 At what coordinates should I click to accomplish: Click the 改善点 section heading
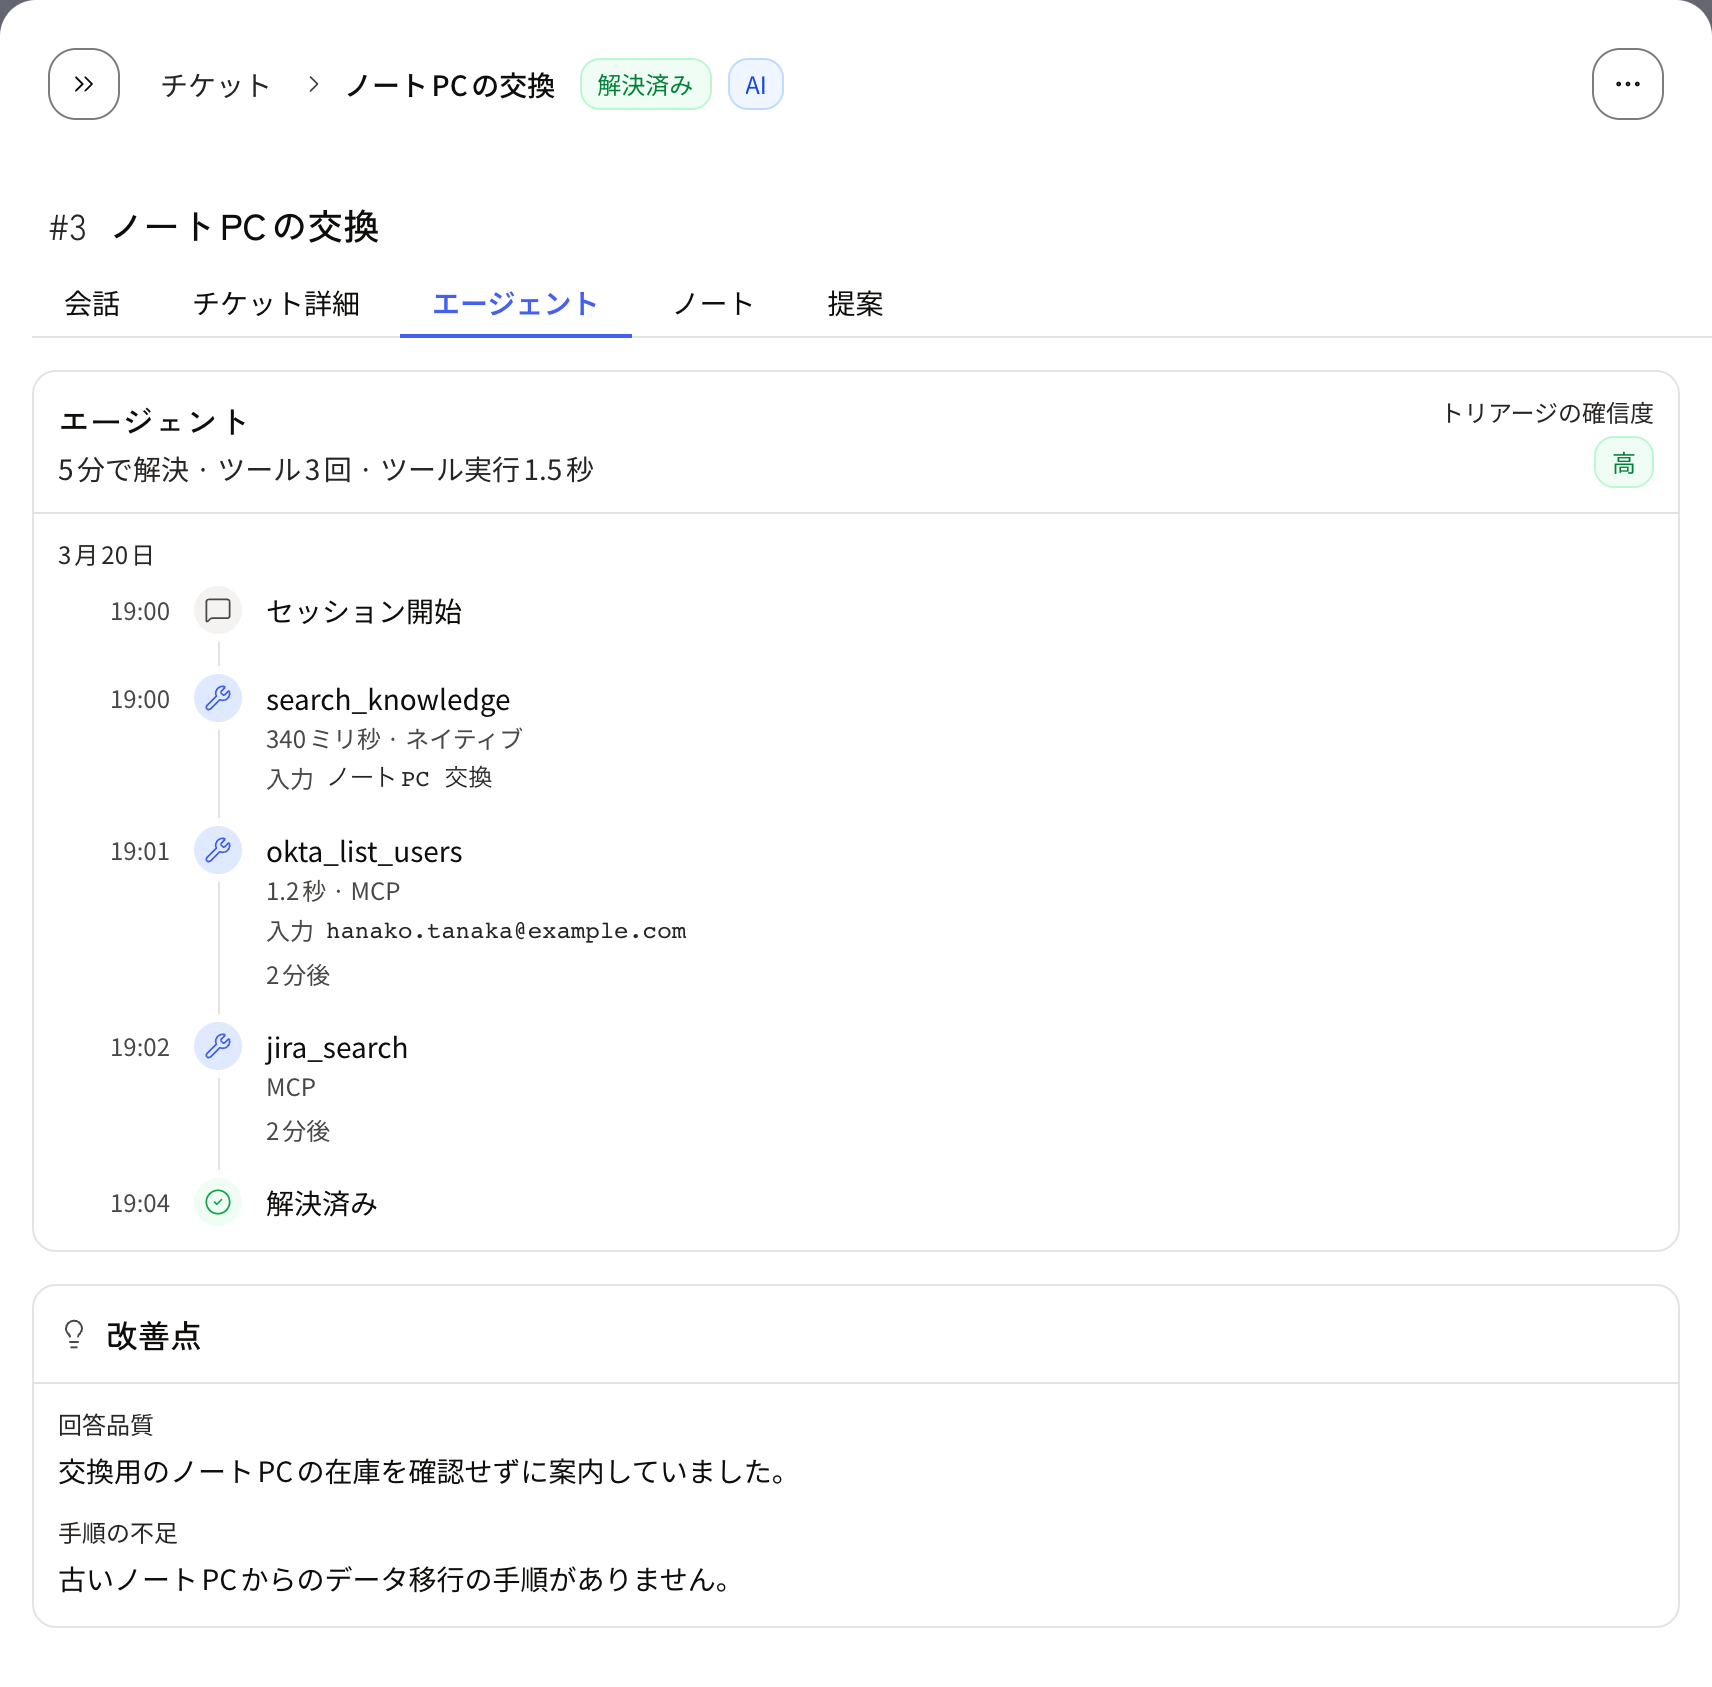tap(153, 1336)
